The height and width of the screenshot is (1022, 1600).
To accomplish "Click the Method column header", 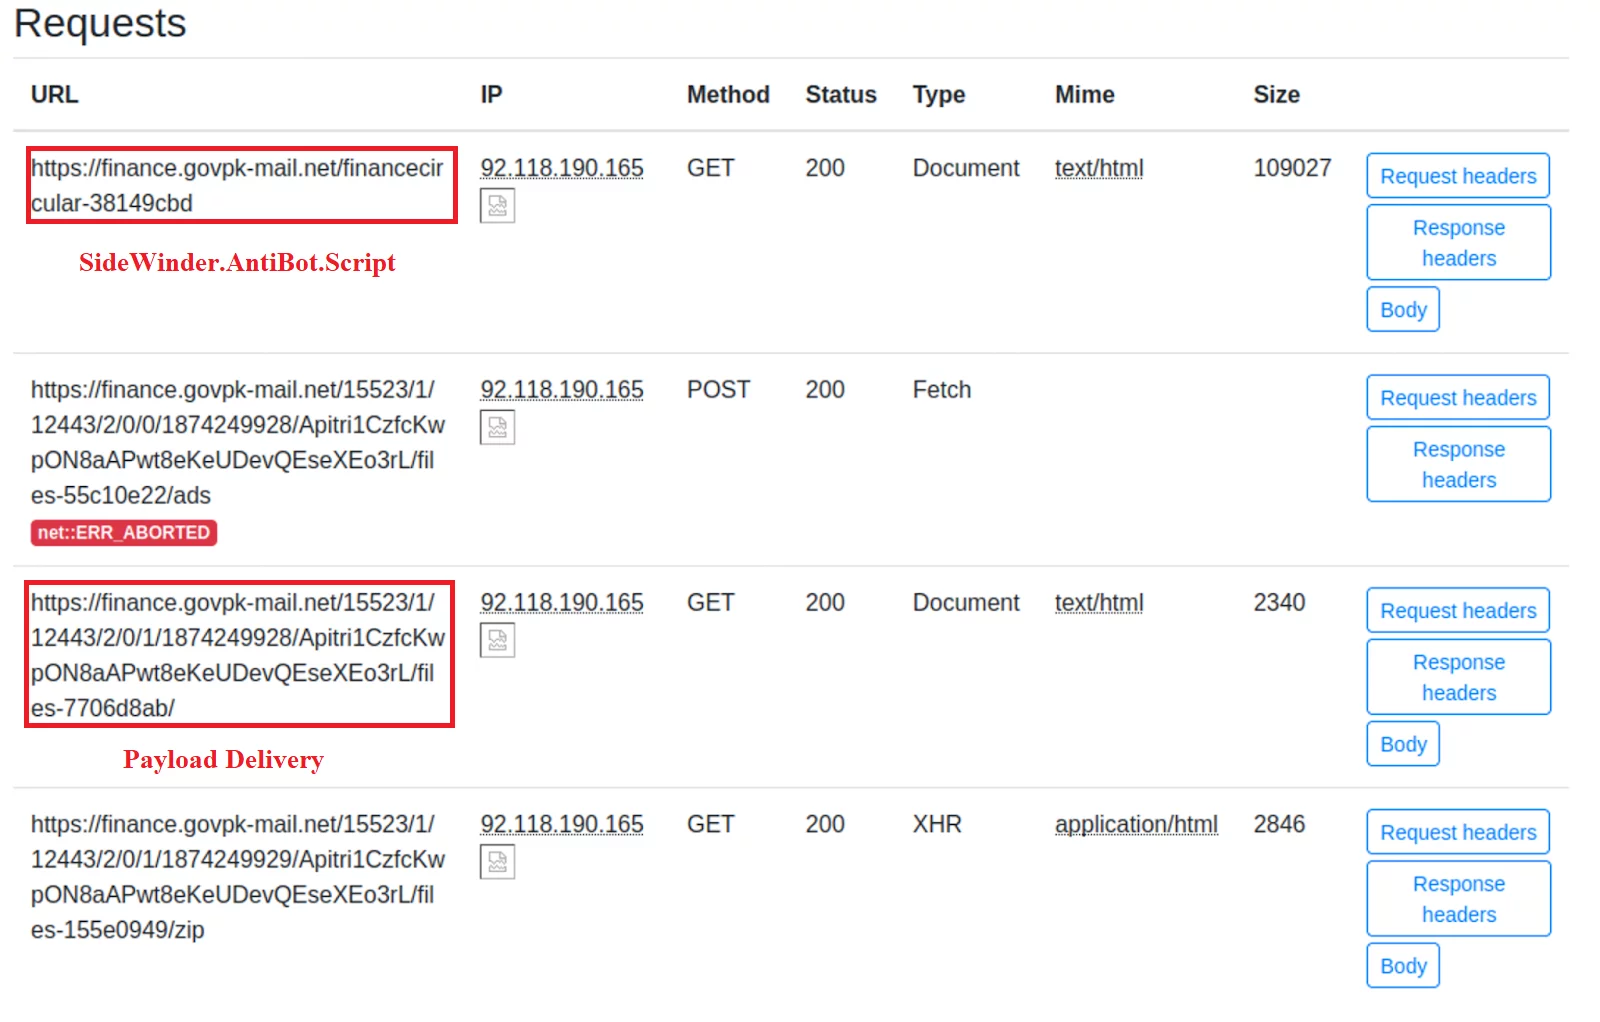I will click(728, 95).
